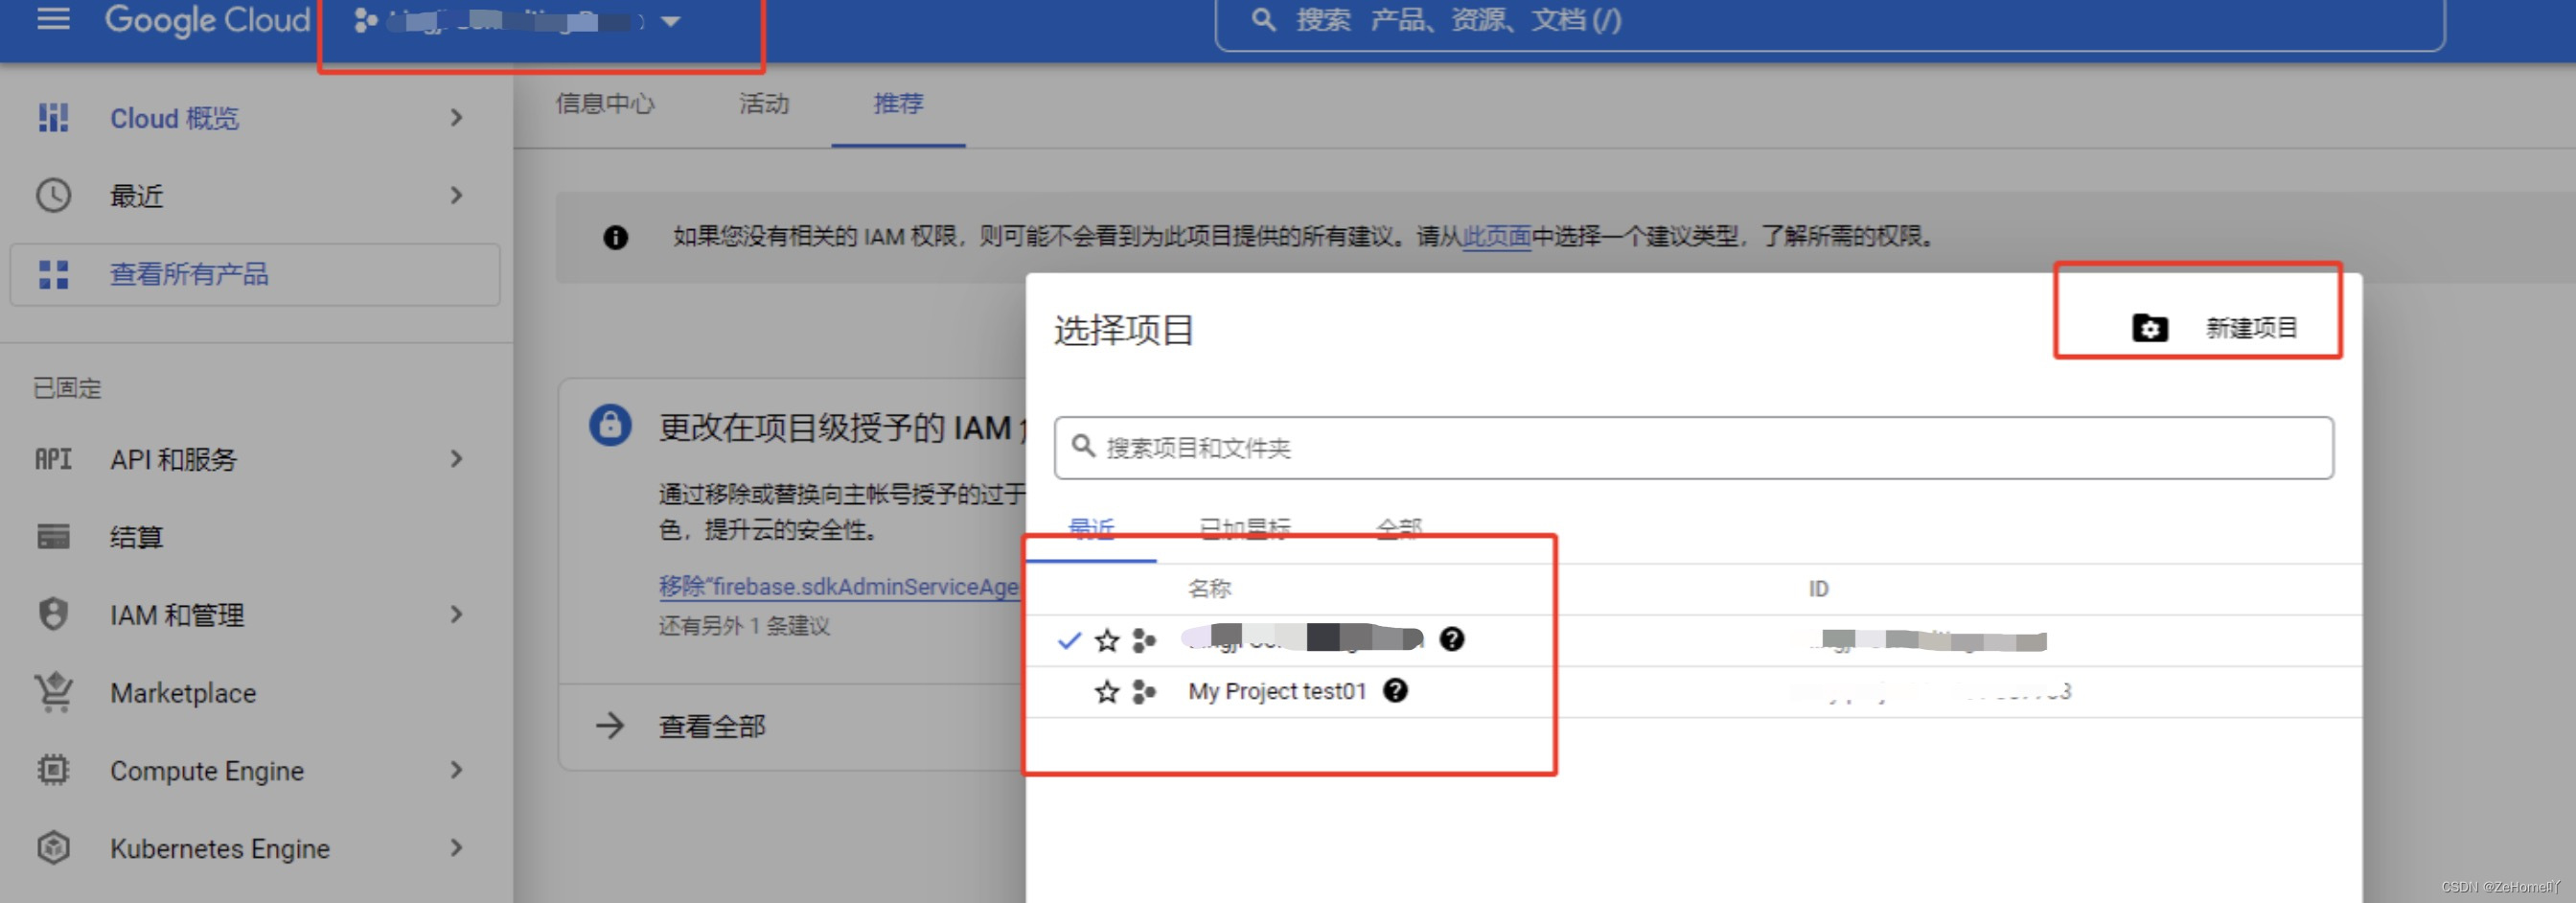Select the 已加星标 tab in dialog

[1244, 528]
